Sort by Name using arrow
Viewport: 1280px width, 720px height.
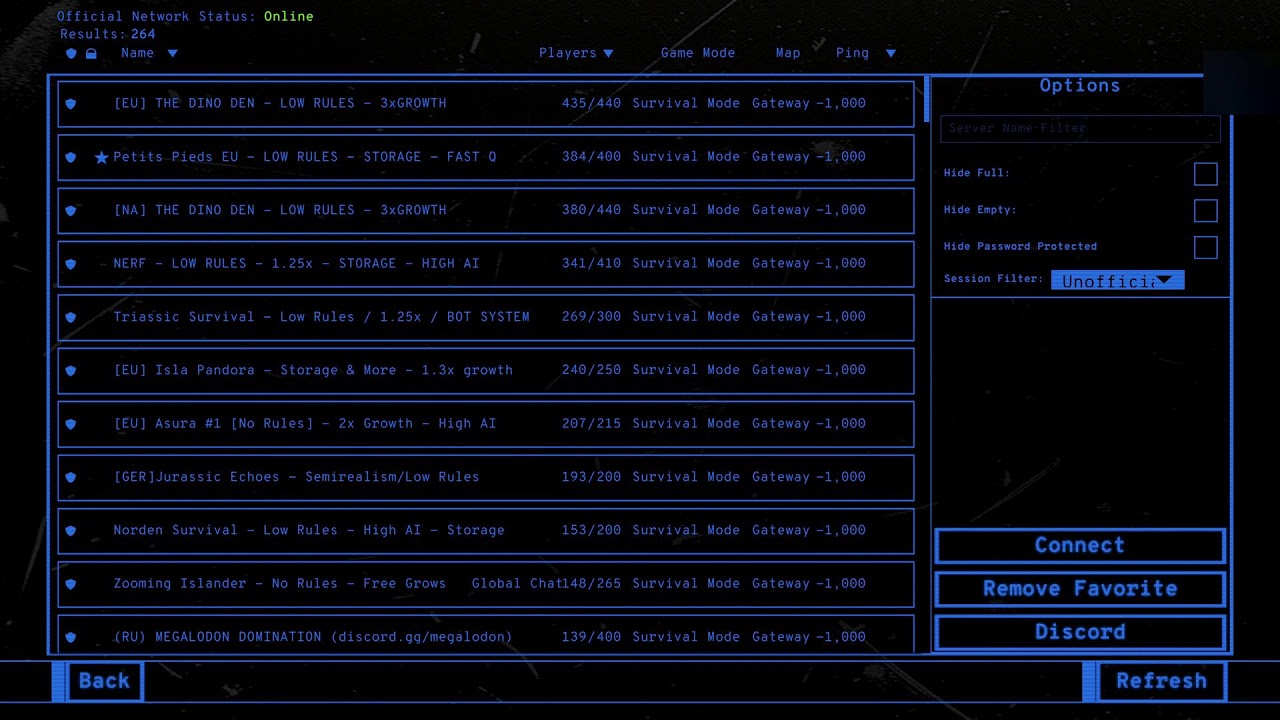(x=172, y=53)
